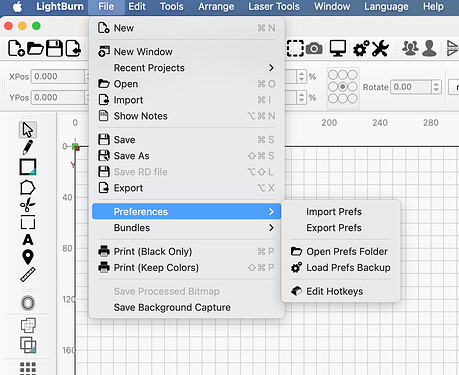Screen dimensions: 459x375
Task: Focus the XPos input field
Action: coord(58,77)
